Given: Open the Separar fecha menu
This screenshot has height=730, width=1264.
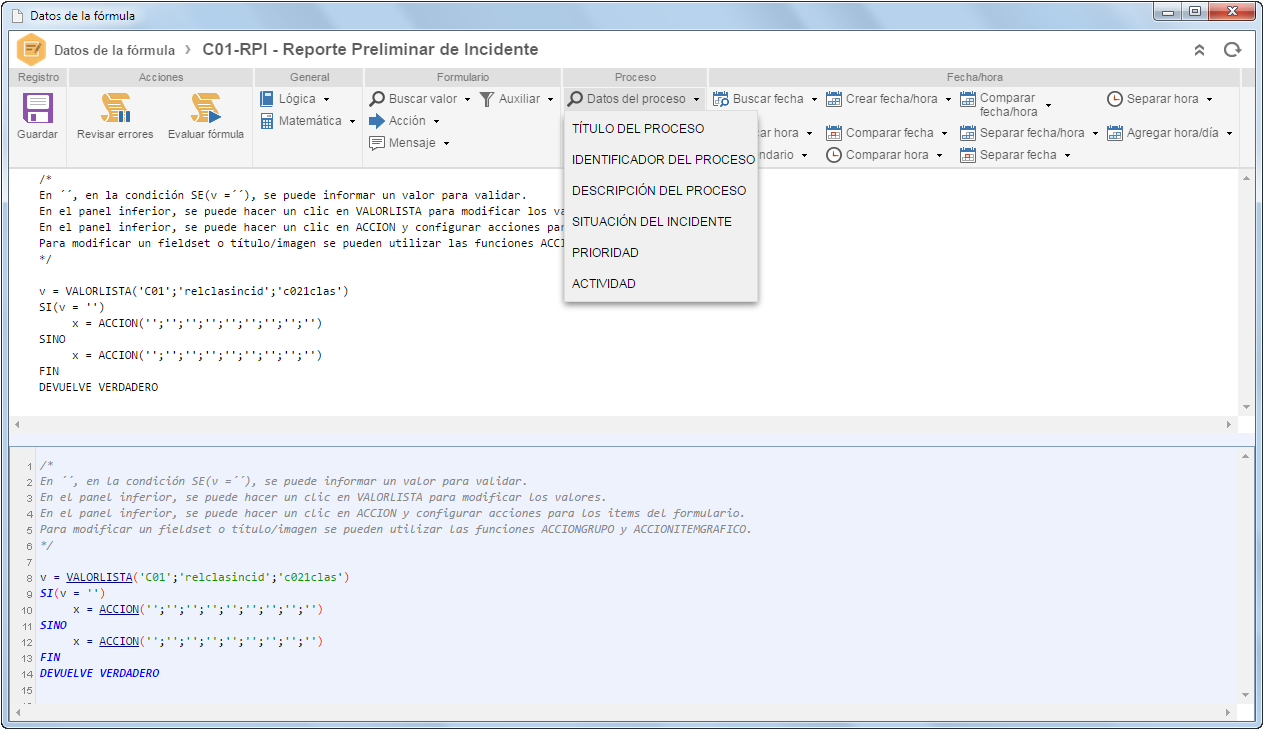Looking at the screenshot, I should click(x=1015, y=155).
